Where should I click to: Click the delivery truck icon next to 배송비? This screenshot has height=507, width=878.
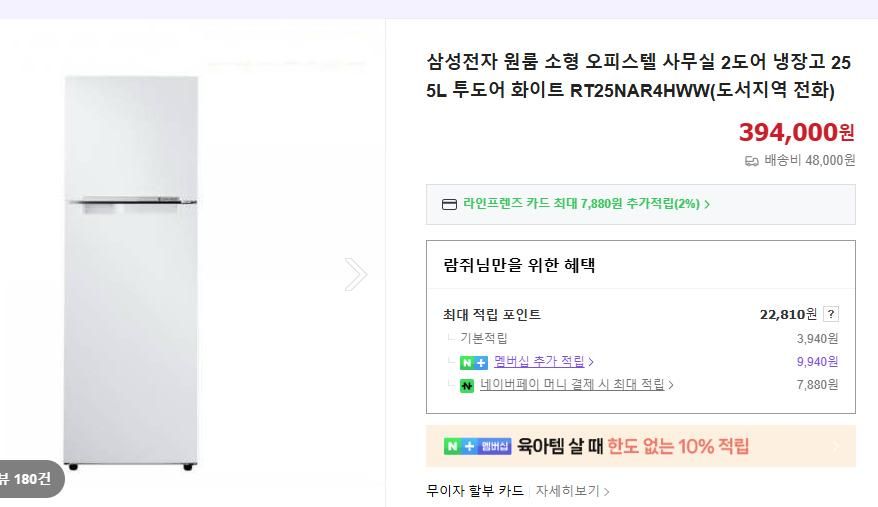click(752, 160)
